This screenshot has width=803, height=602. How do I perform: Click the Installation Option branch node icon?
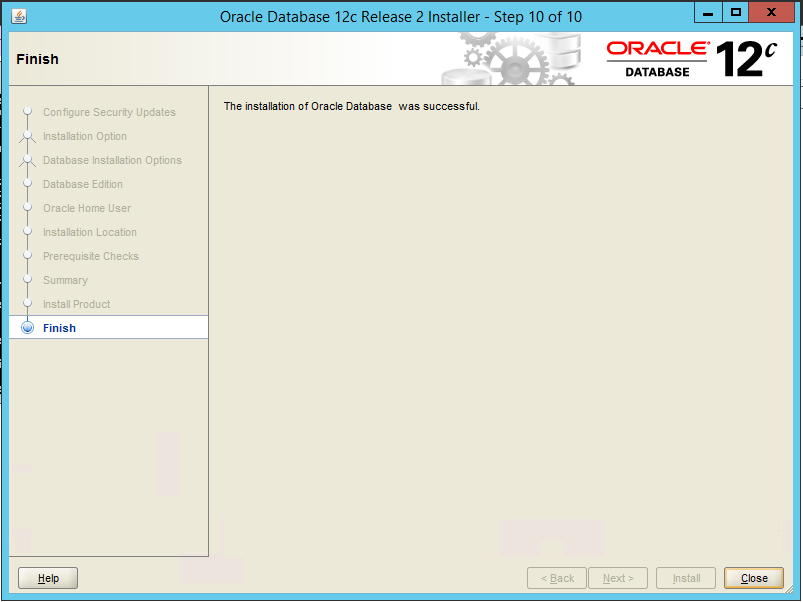pos(28,136)
